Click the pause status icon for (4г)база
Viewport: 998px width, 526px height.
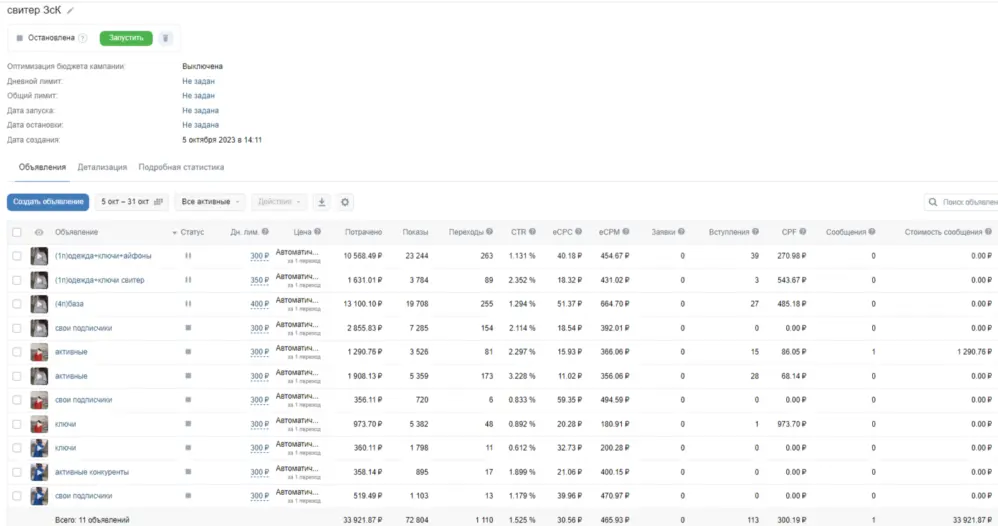click(x=187, y=304)
